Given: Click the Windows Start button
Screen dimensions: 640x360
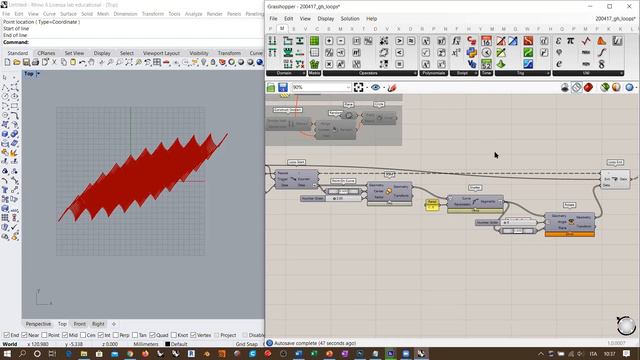Looking at the screenshot, I should 7,353.
